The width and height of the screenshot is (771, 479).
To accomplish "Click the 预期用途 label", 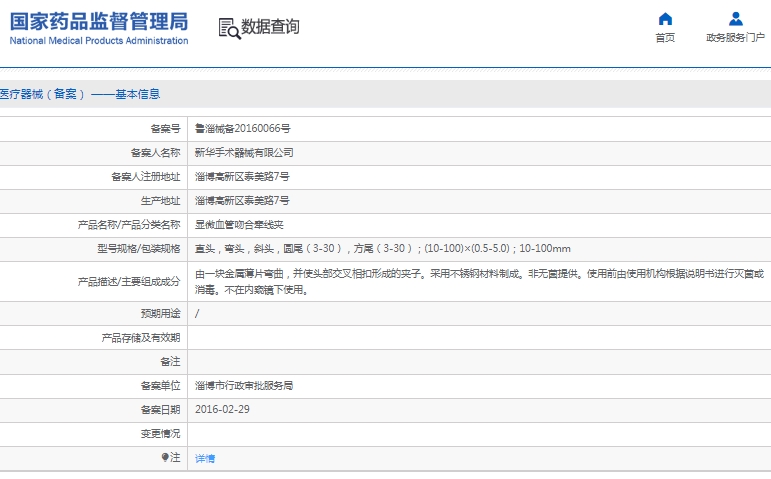I will 160,313.
